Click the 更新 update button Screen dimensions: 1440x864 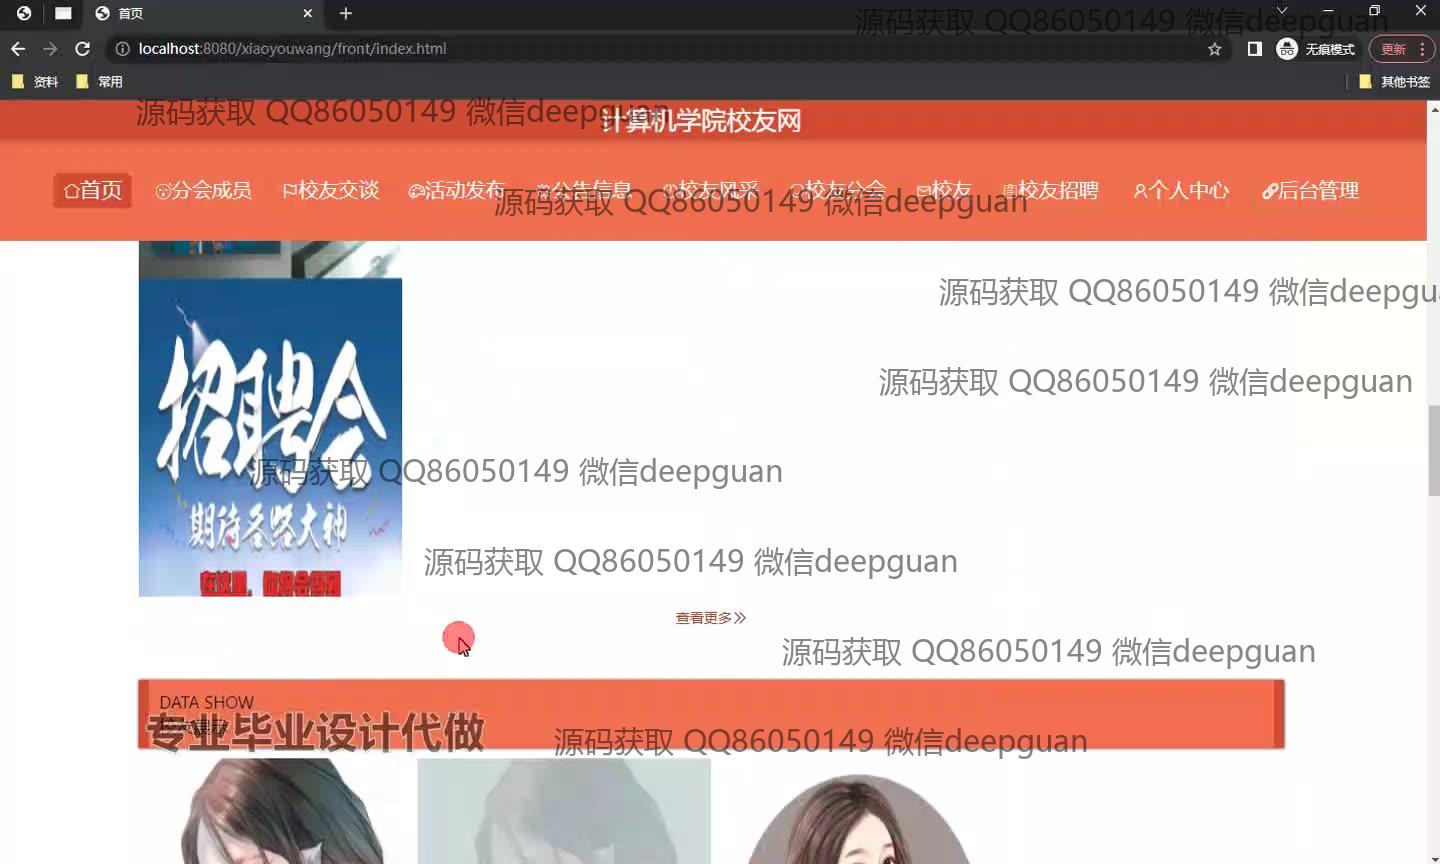[1392, 49]
